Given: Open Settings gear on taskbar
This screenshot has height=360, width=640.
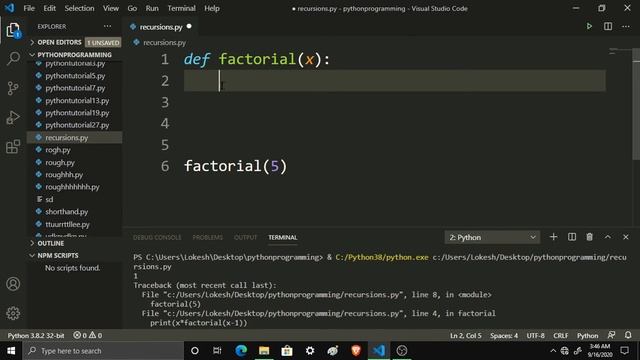Looking at the screenshot, I should [x=310, y=351].
